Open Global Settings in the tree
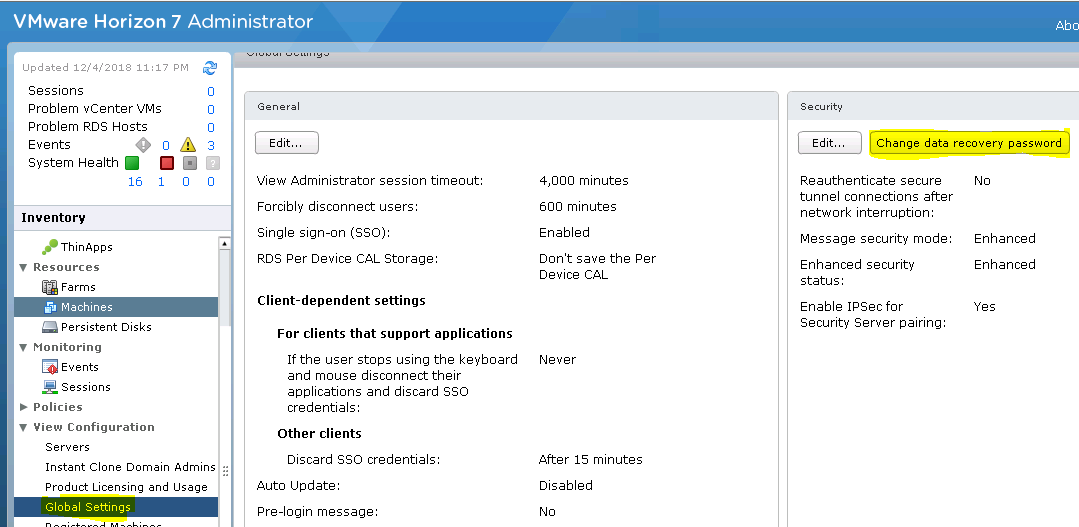This screenshot has width=1079, height=527. click(88, 507)
